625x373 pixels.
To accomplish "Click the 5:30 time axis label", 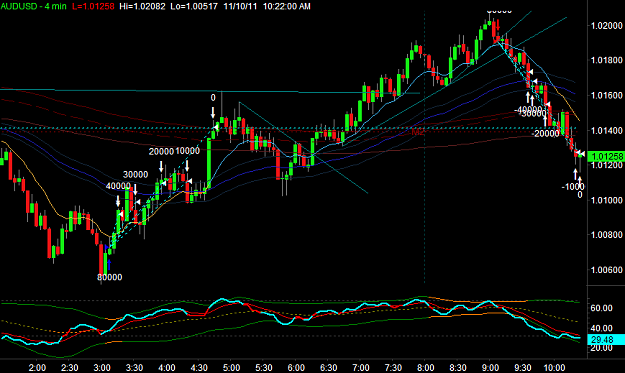I will coord(263,367).
